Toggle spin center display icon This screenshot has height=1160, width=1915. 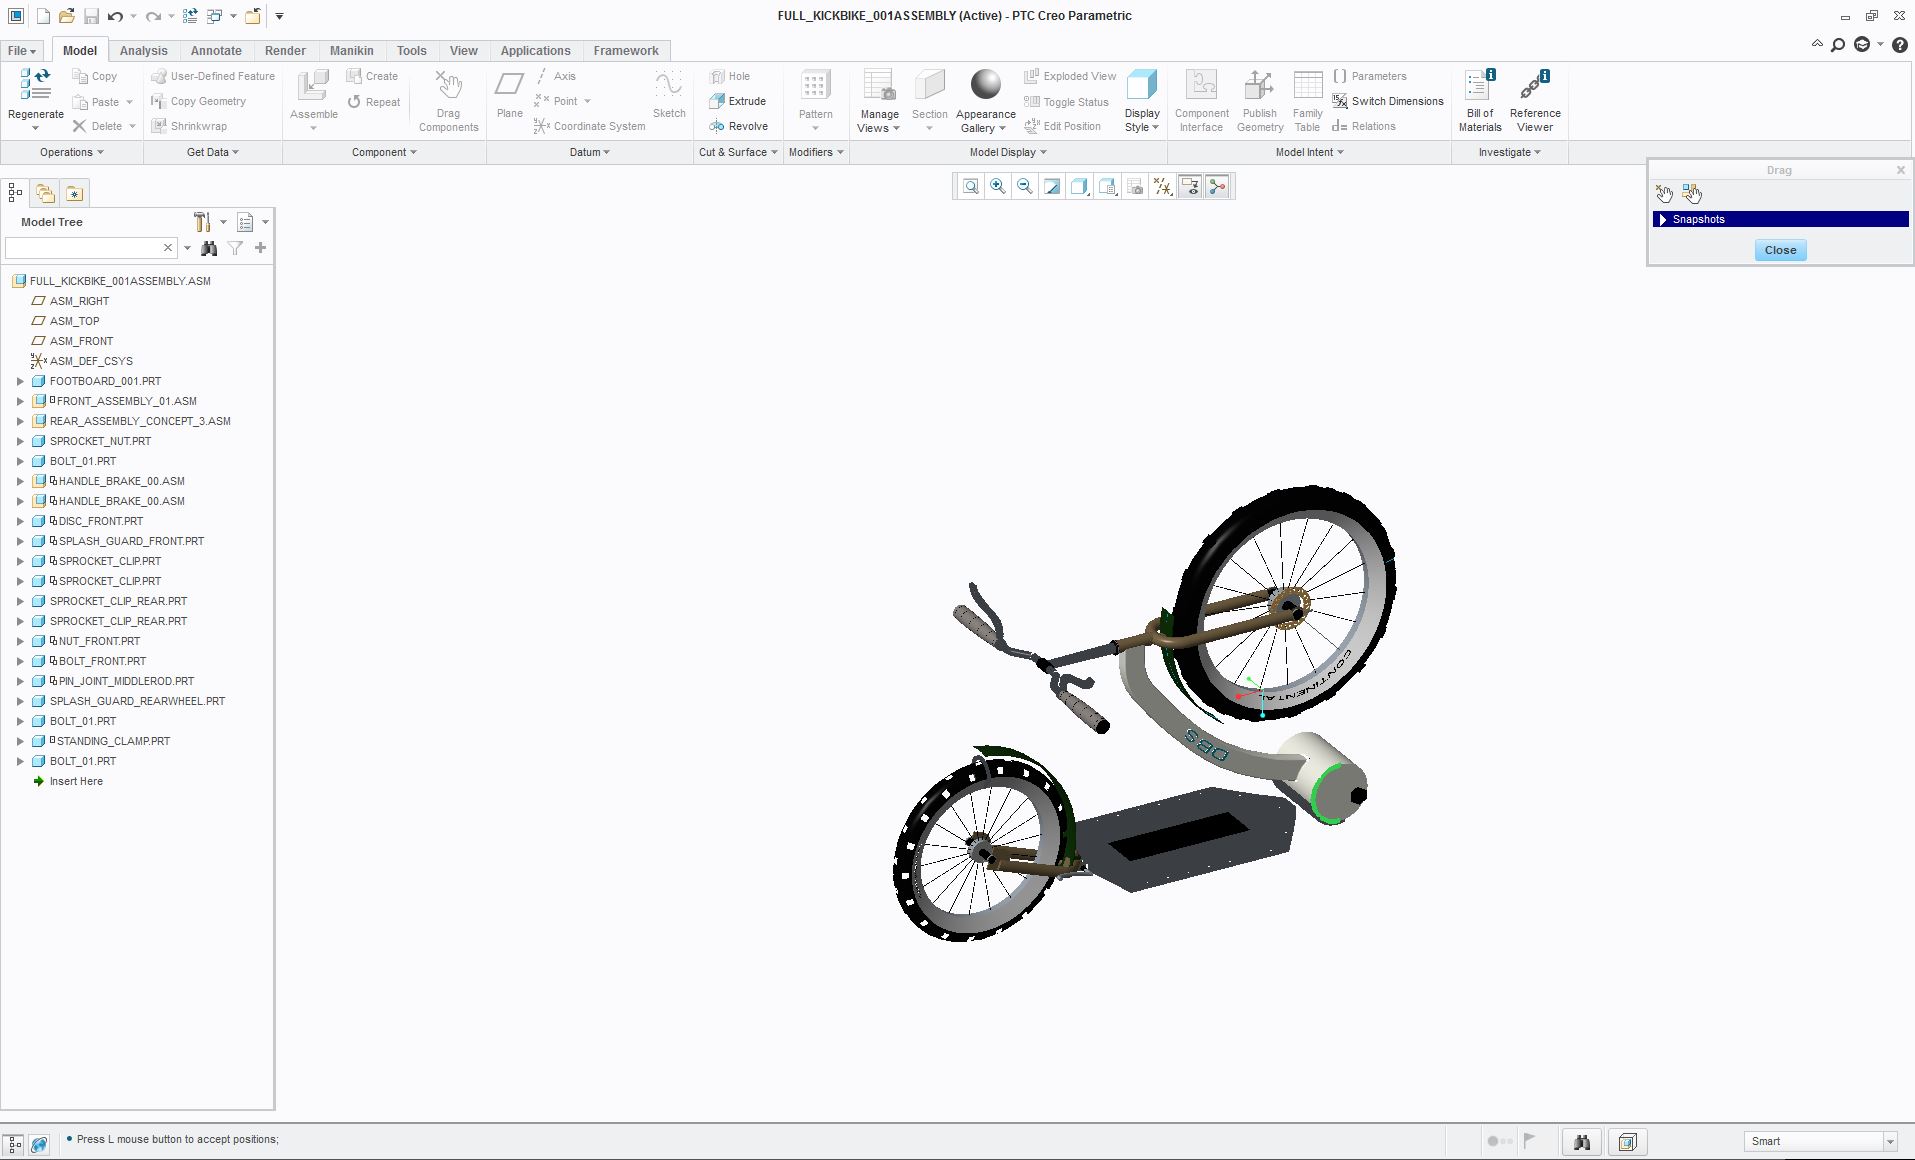coord(1217,186)
